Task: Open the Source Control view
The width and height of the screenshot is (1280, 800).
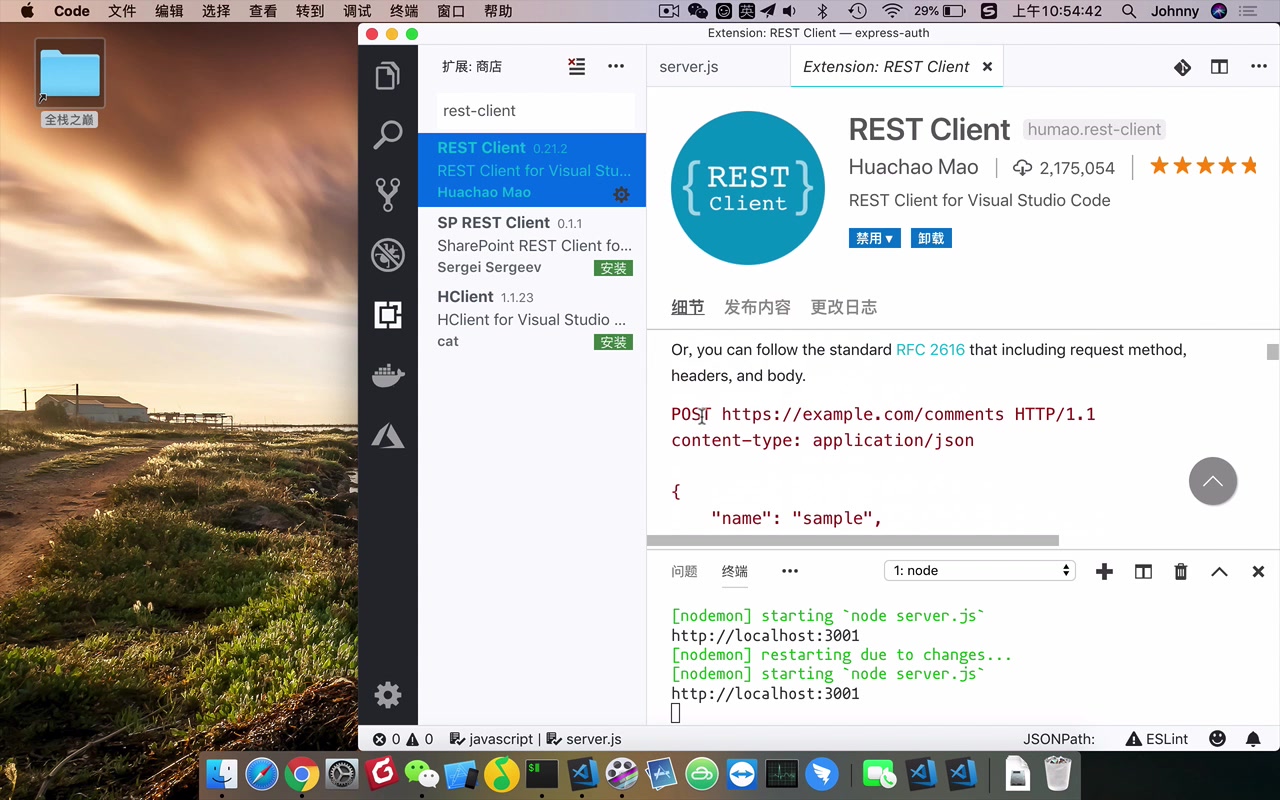Action: pos(388,194)
